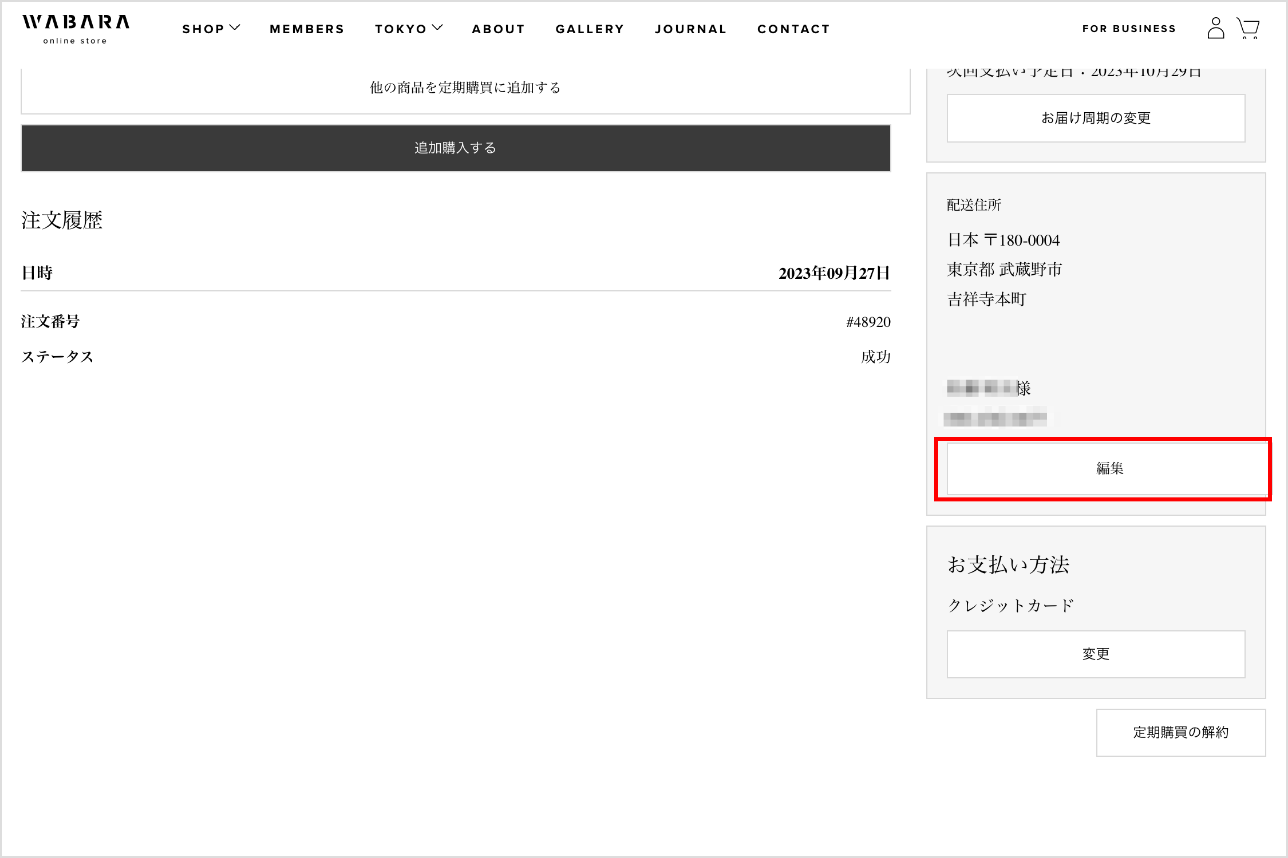Viewport: 1288px width, 858px height.
Task: Open the JOURNAL page
Action: [x=690, y=29]
